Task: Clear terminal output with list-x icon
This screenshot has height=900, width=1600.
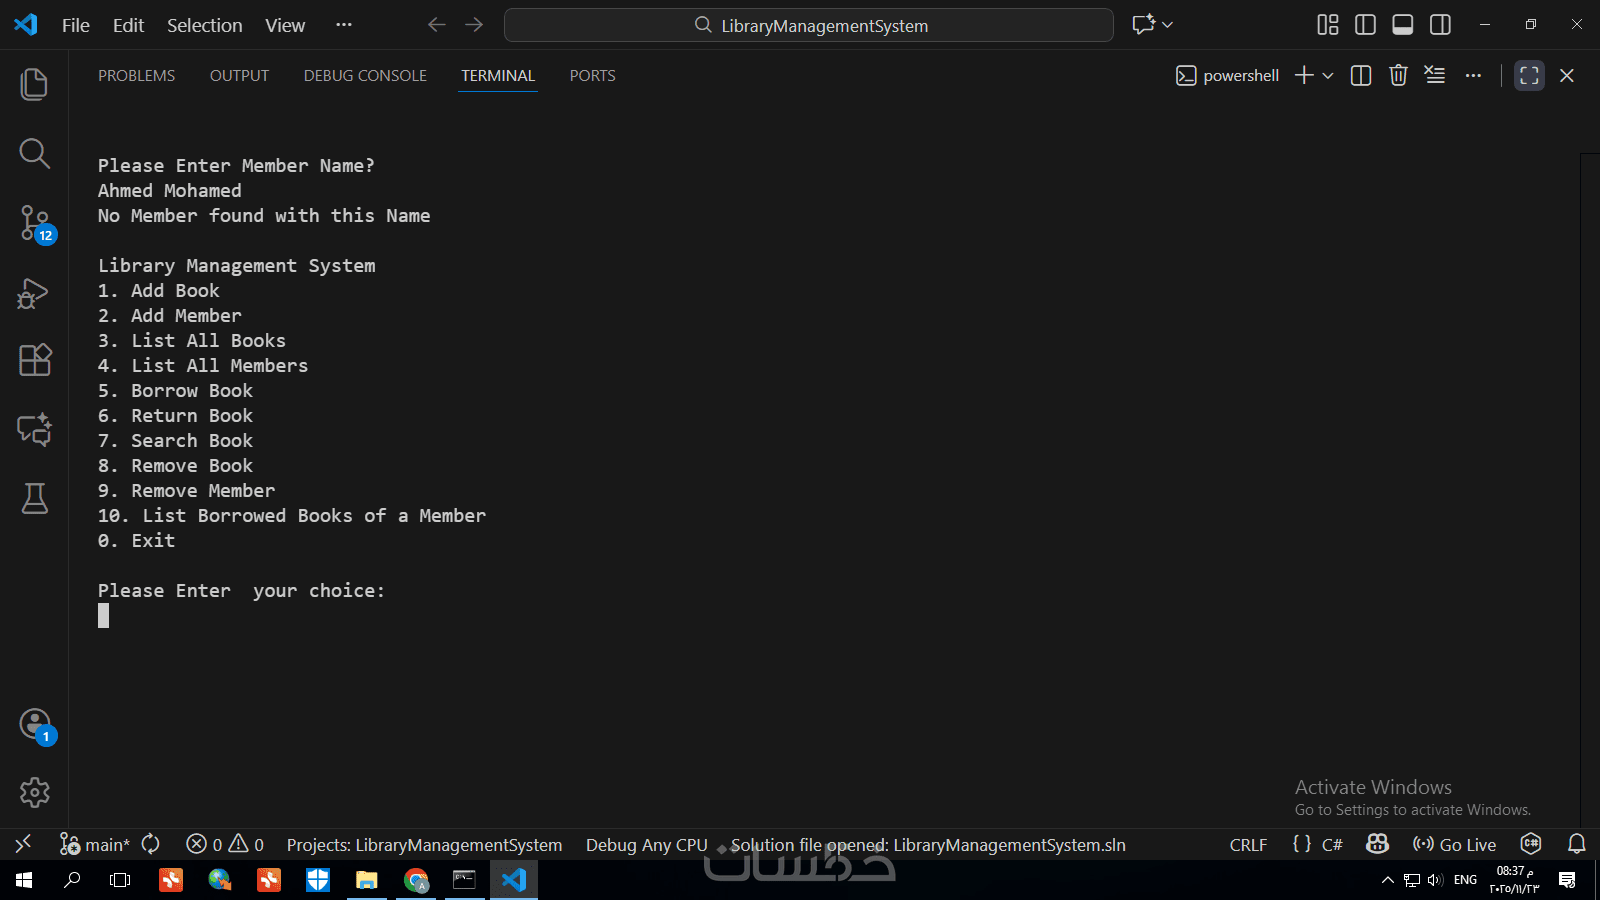Action: [x=1435, y=75]
